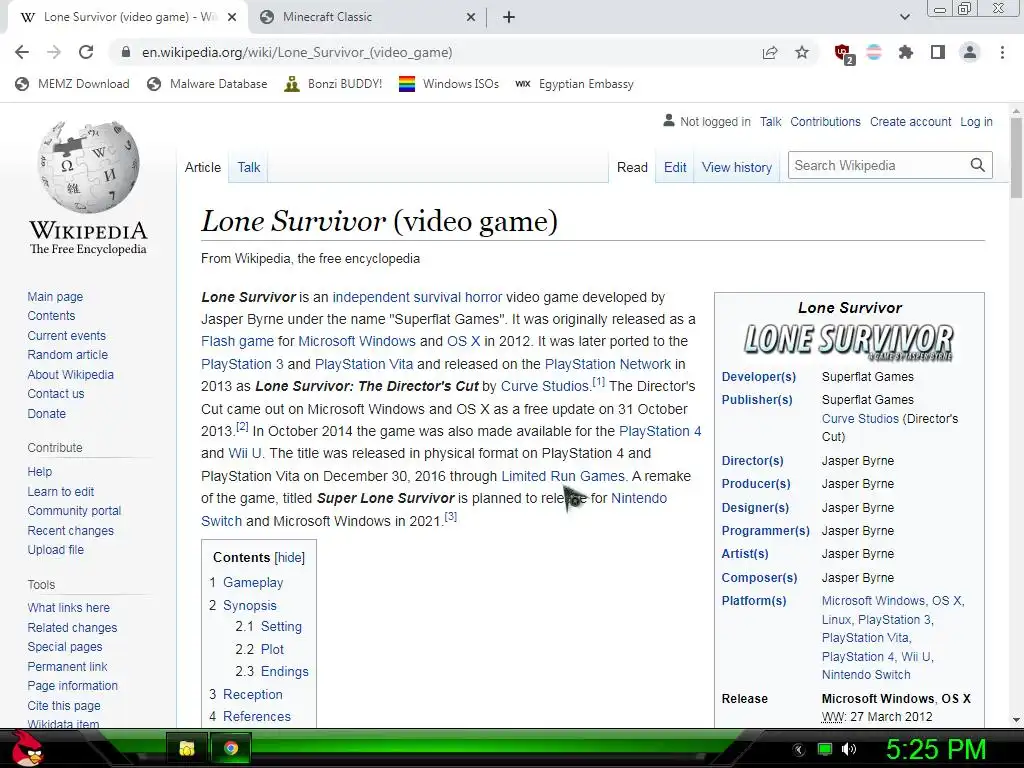
Task: Open Chrome three-dot menu
Action: pyautogui.click(x=1002, y=52)
